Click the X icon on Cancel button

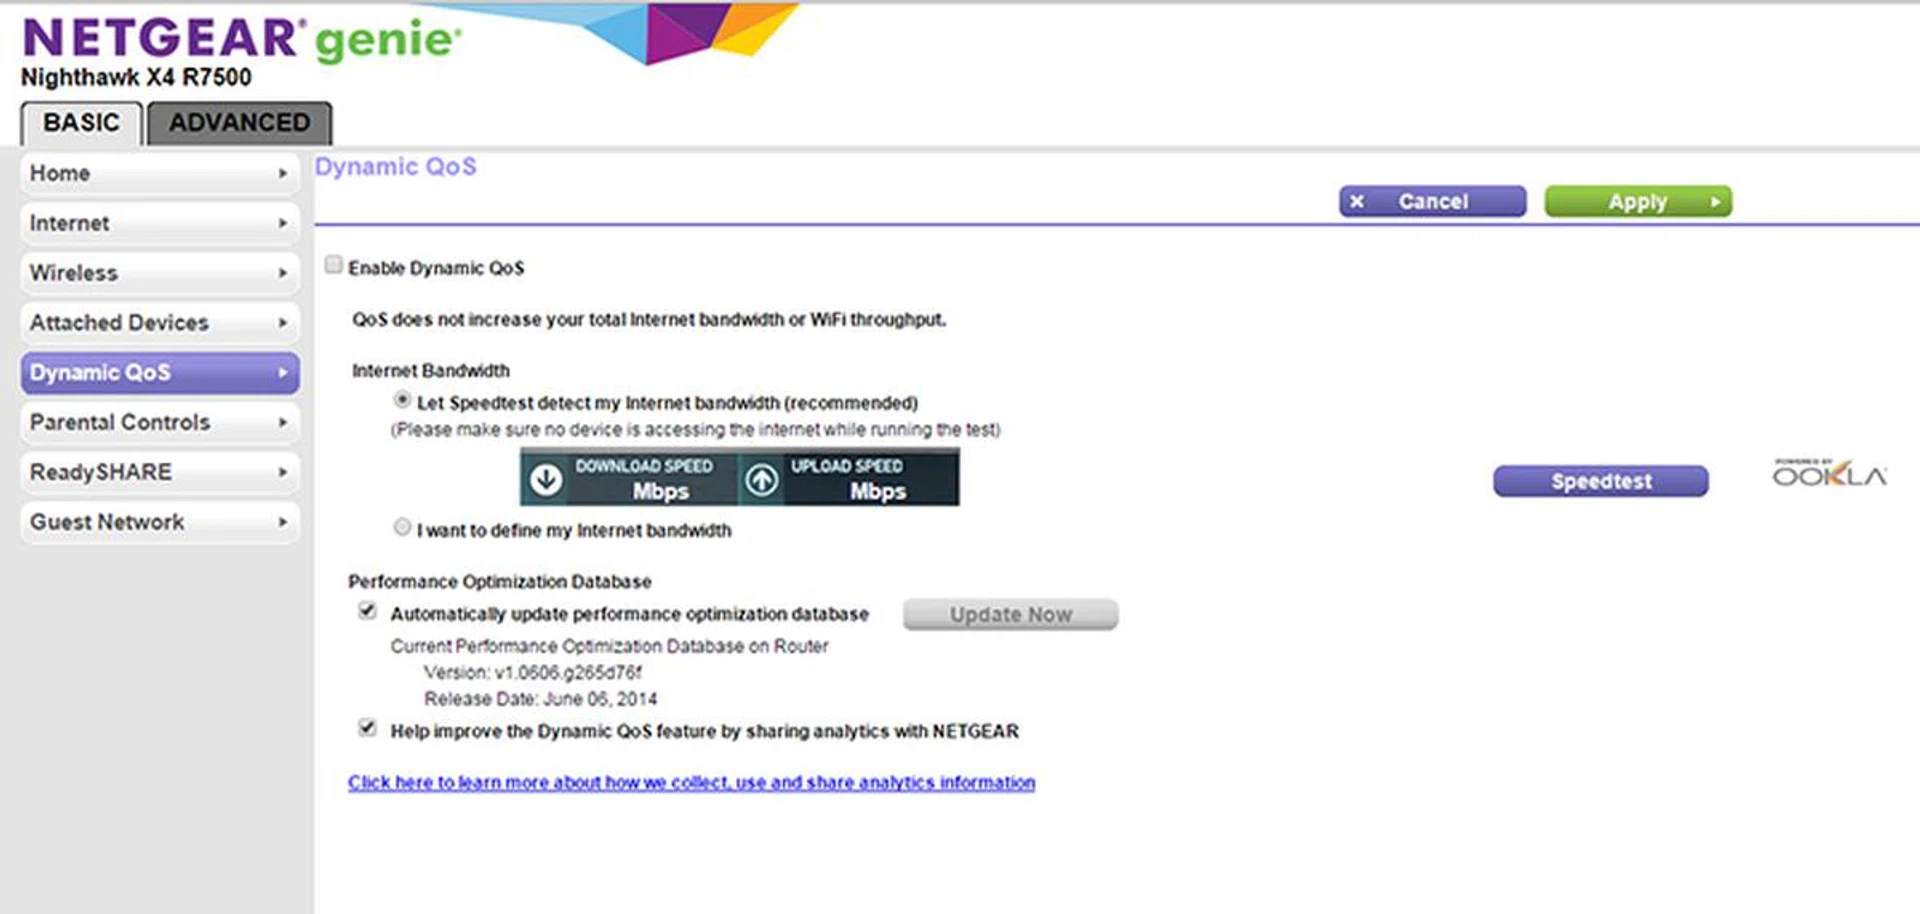tap(1357, 202)
